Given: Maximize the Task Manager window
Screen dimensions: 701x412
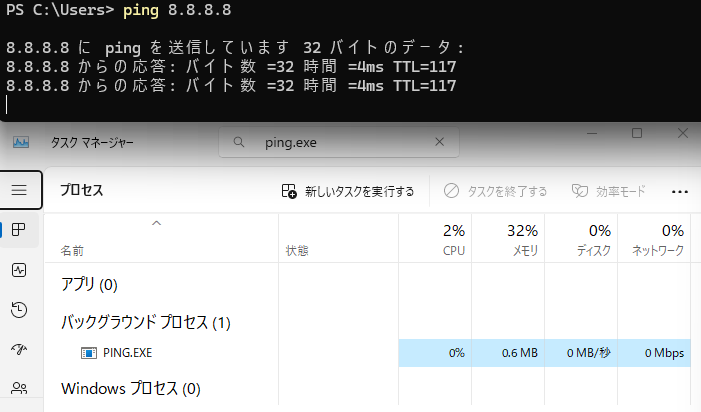Looking at the screenshot, I should [x=637, y=133].
